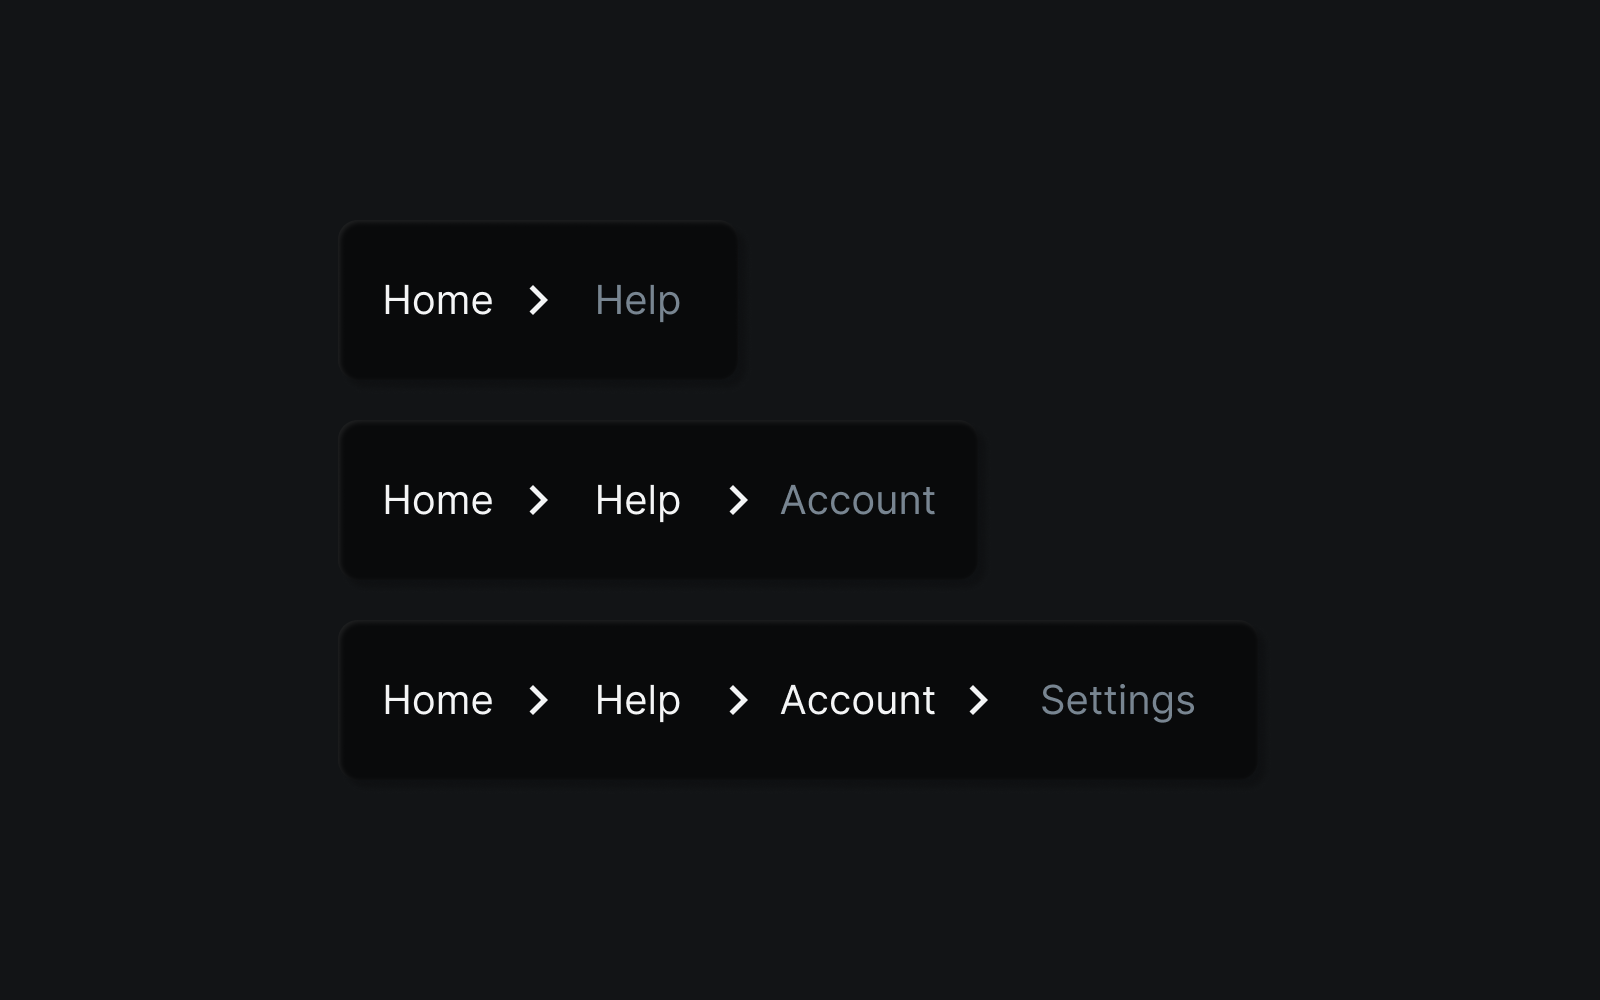Open Settings from the bottom breadcrumb
The height and width of the screenshot is (1000, 1600).
1118,700
